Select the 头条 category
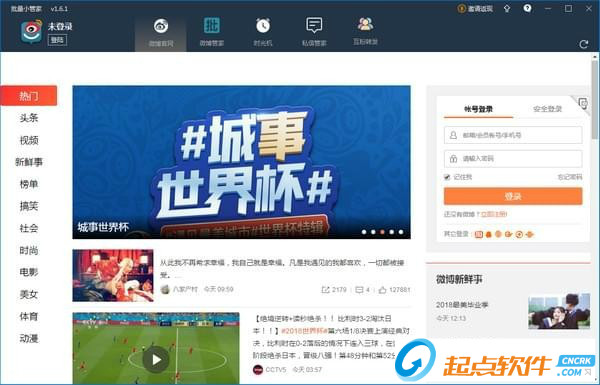This screenshot has width=600, height=385. [x=29, y=118]
